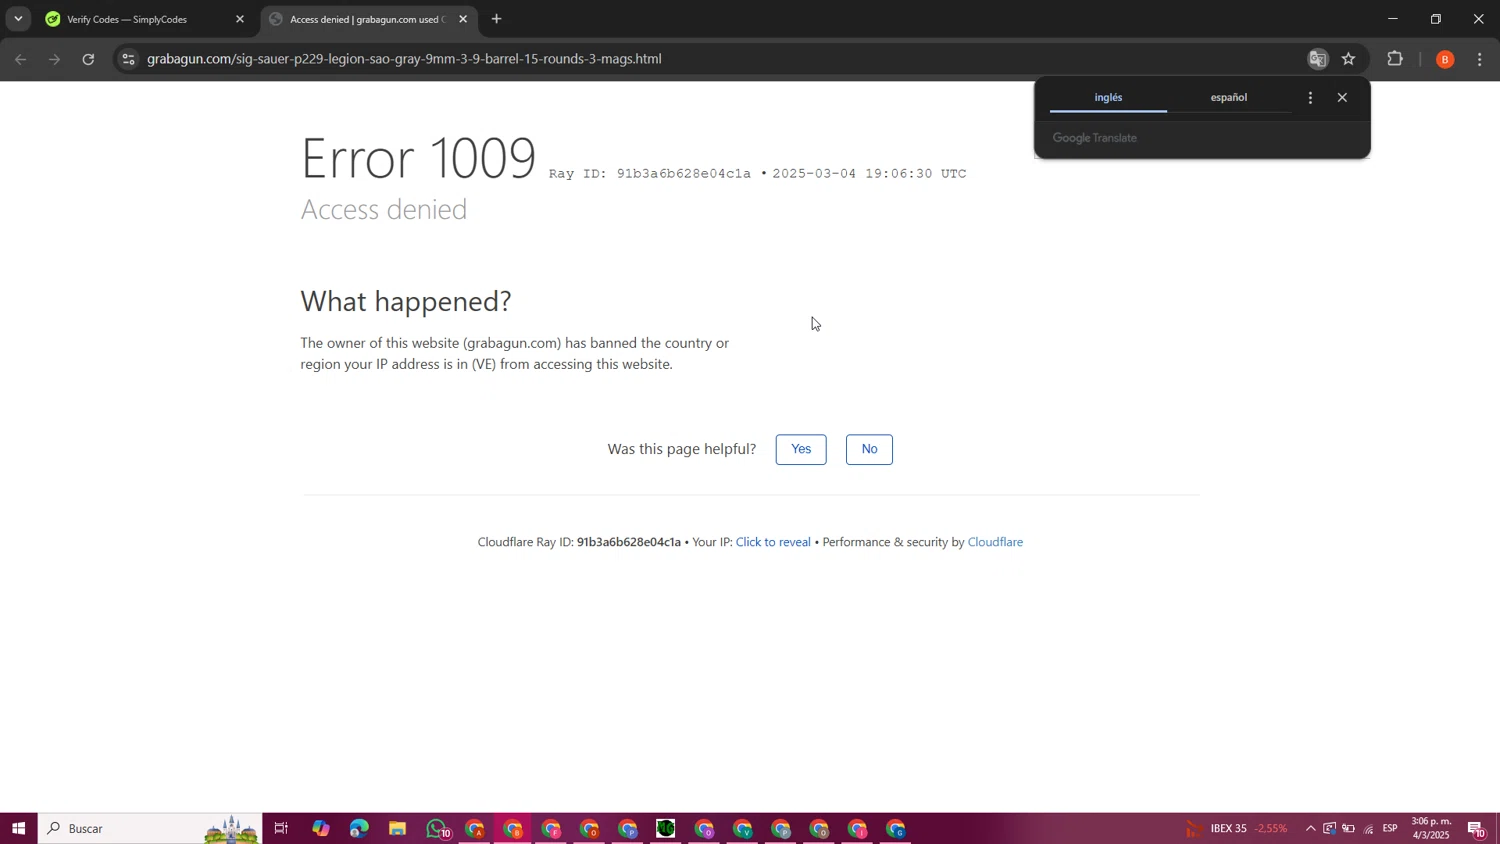Reload the grabagun page

[x=88, y=59]
